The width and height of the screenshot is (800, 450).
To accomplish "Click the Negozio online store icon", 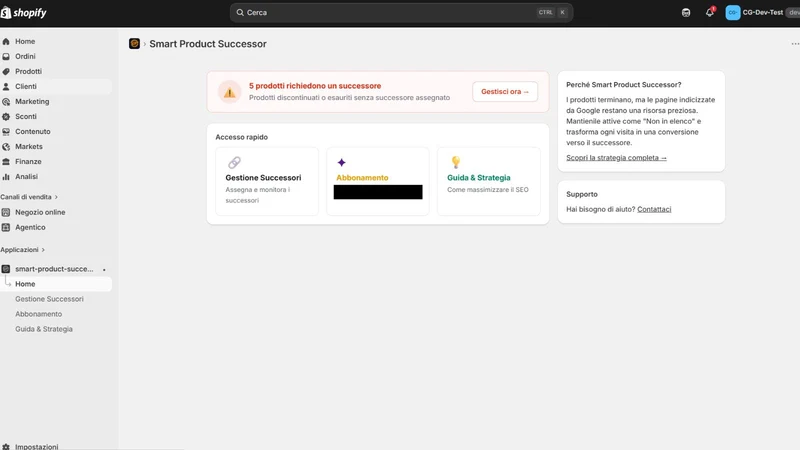I will 6,212.
